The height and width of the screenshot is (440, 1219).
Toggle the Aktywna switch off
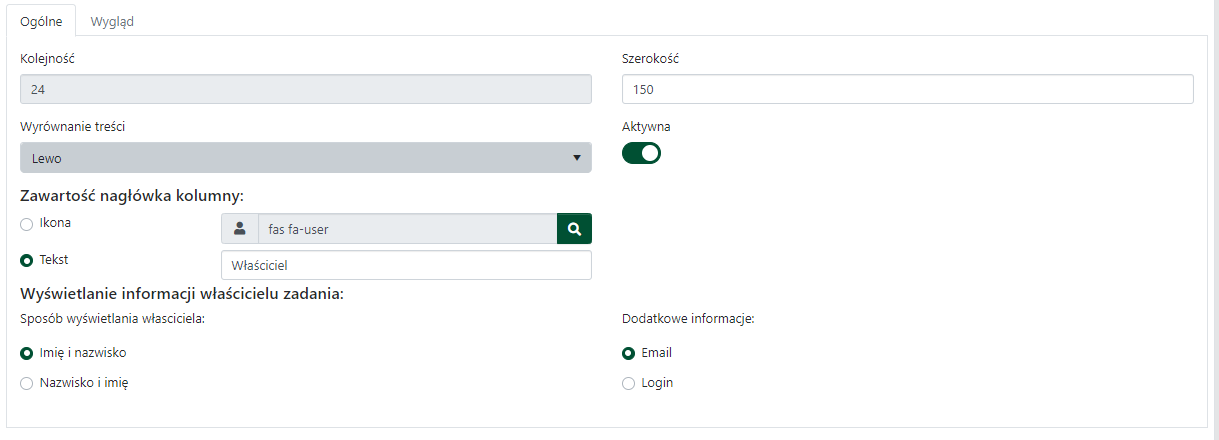click(x=641, y=153)
